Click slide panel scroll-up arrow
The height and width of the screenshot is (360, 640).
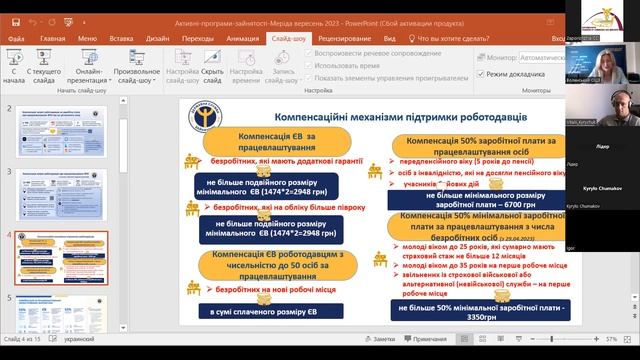[123, 100]
